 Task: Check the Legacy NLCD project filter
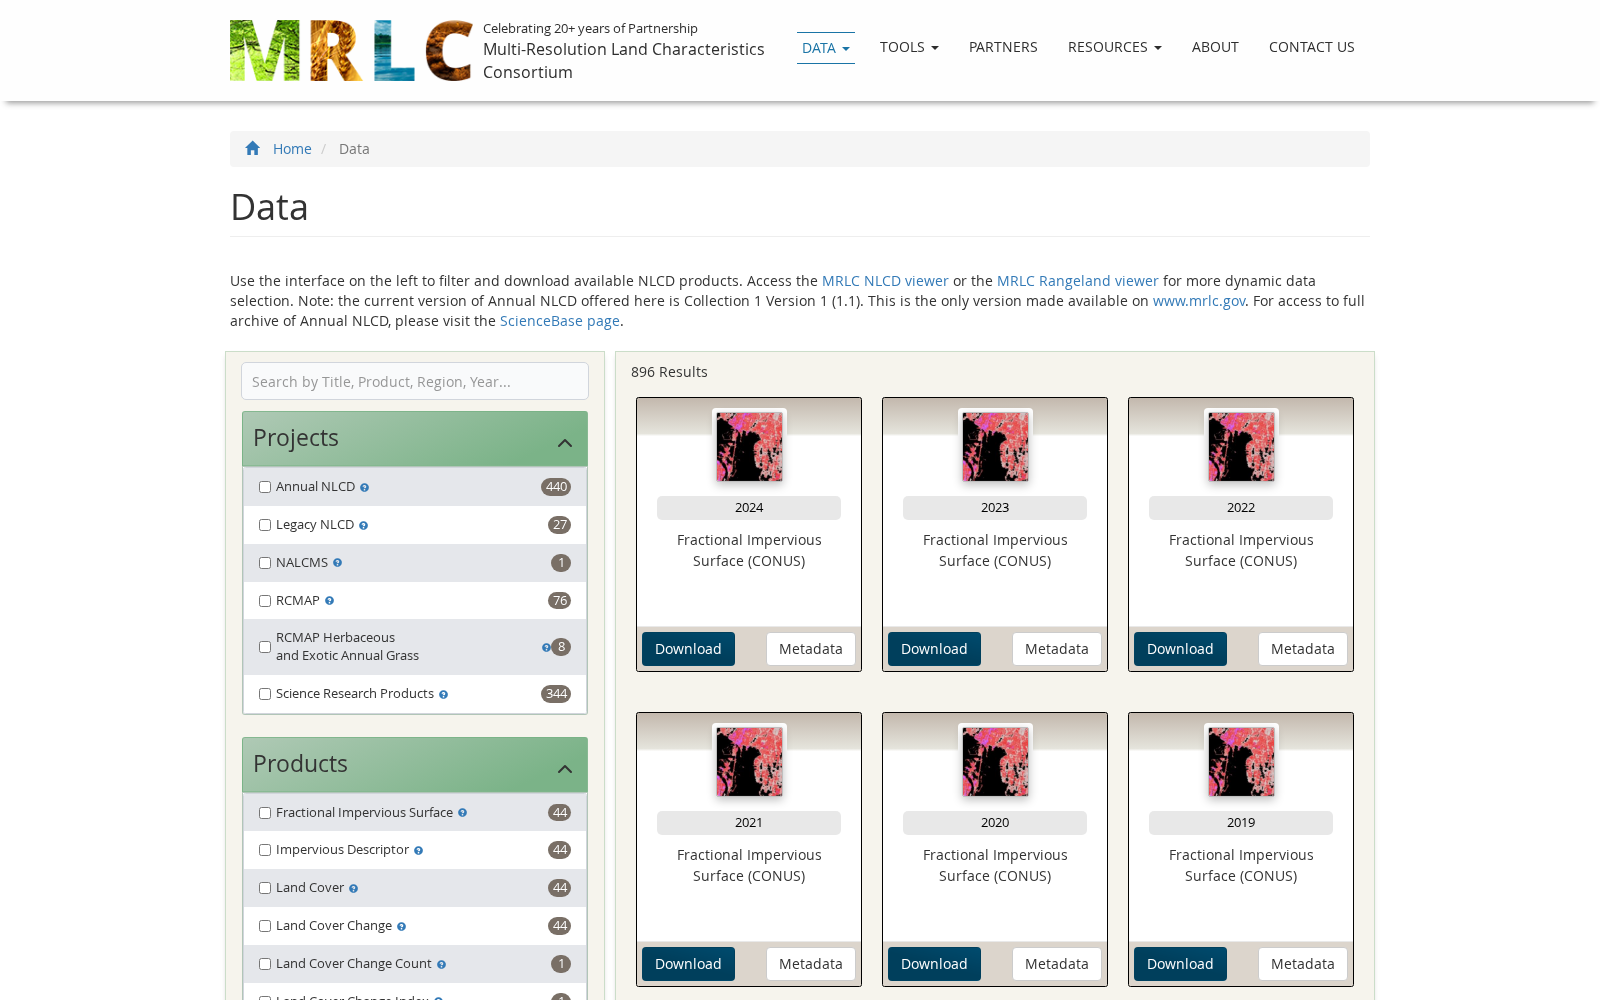(x=265, y=525)
